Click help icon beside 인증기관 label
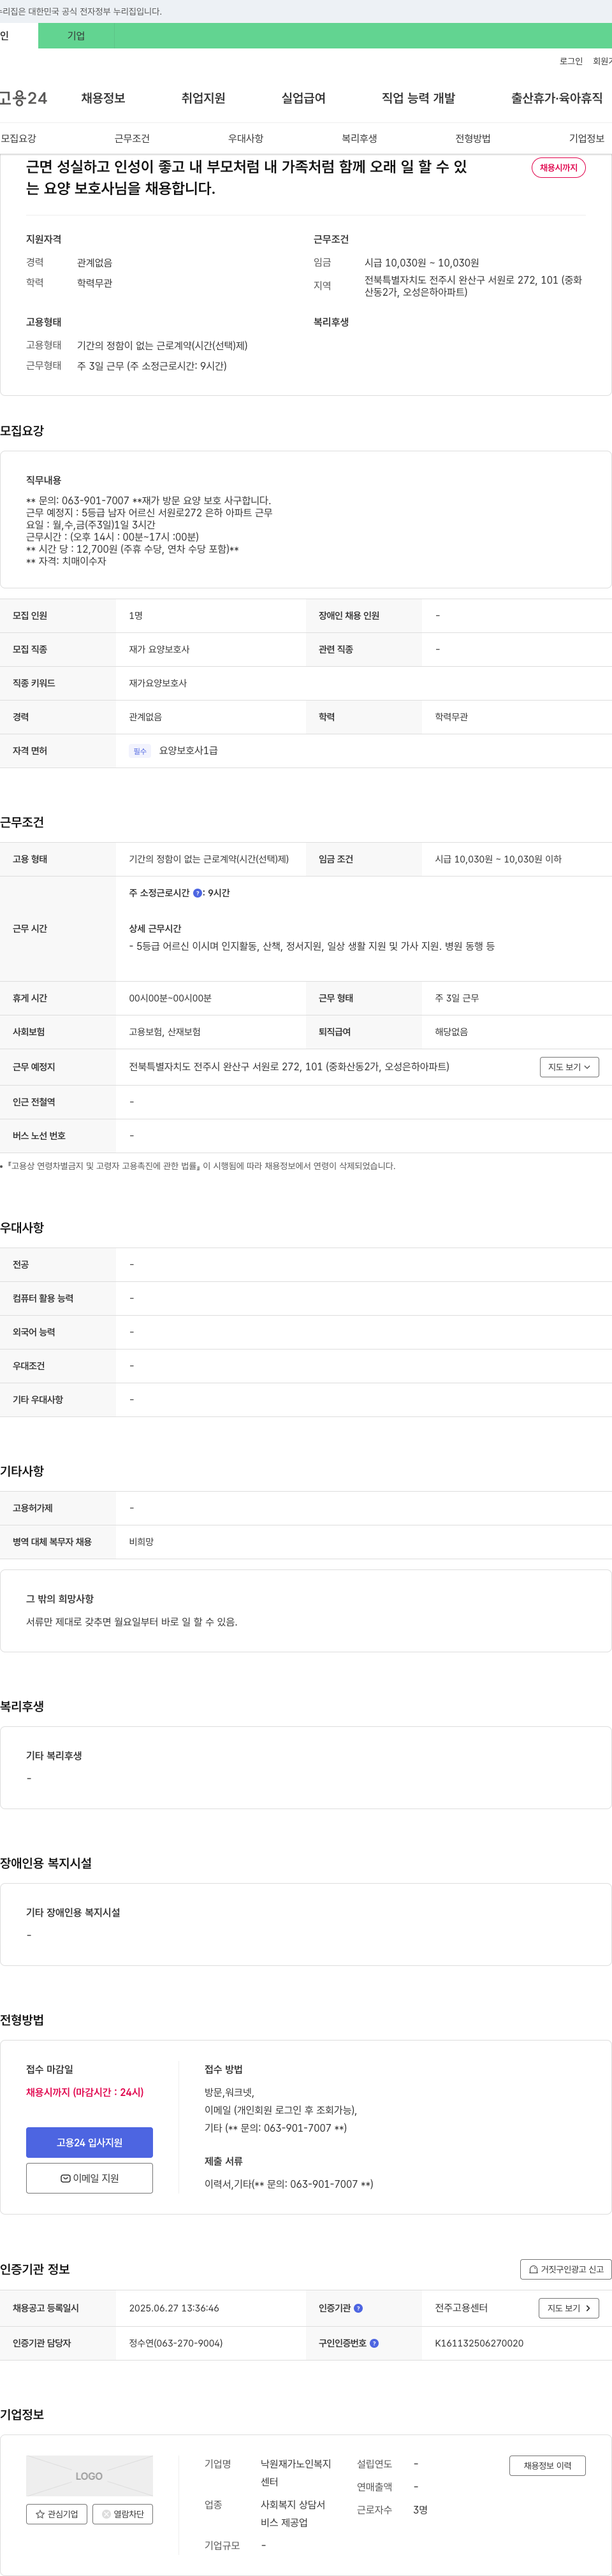This screenshot has width=612, height=2576. (x=358, y=2308)
